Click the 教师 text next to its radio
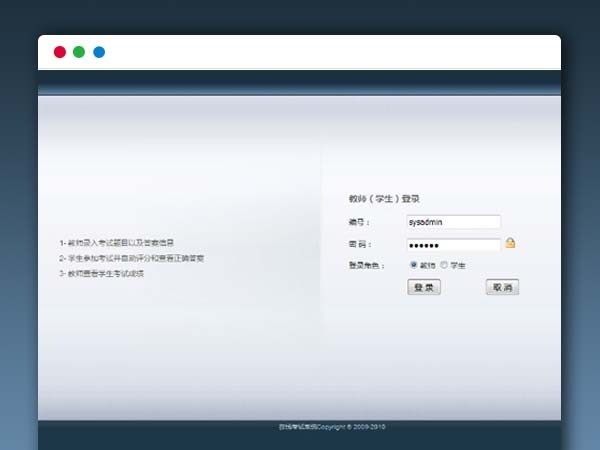Viewport: 600px width, 450px height. coord(428,265)
